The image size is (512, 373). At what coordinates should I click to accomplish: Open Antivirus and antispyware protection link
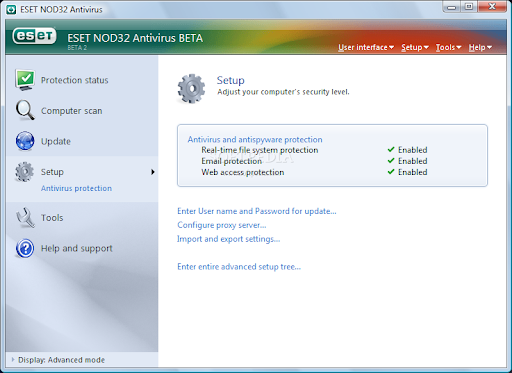pyautogui.click(x=255, y=139)
